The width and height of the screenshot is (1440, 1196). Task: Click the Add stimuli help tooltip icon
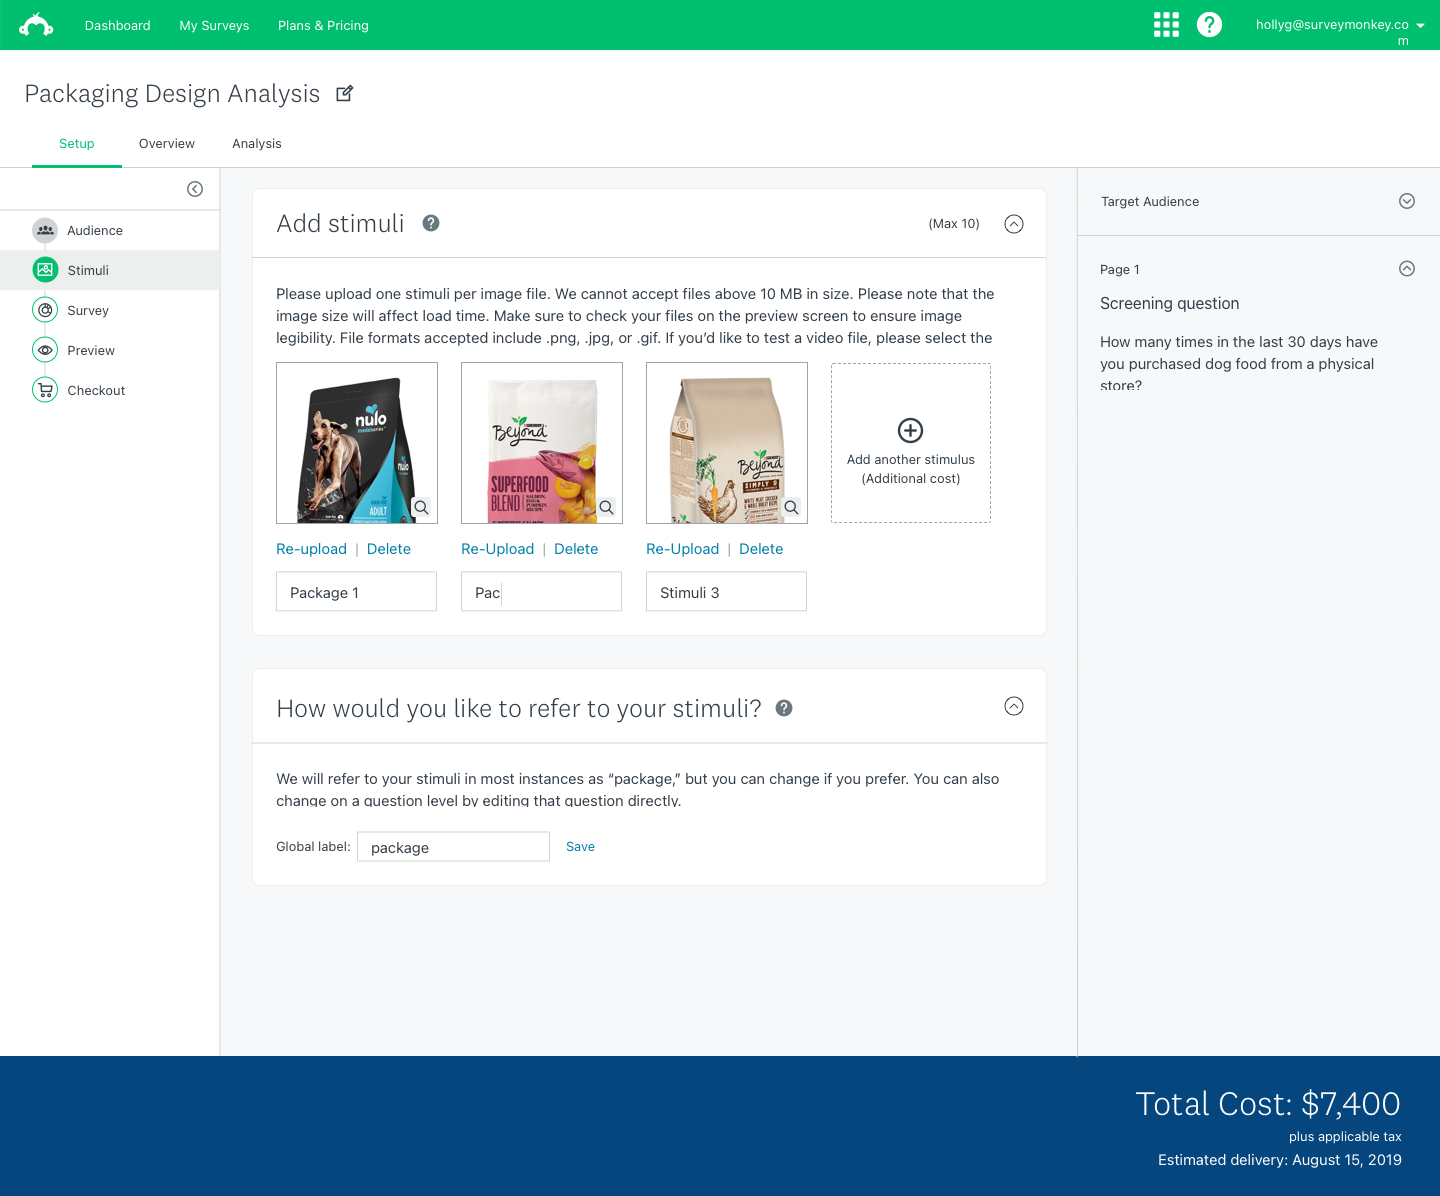[431, 223]
